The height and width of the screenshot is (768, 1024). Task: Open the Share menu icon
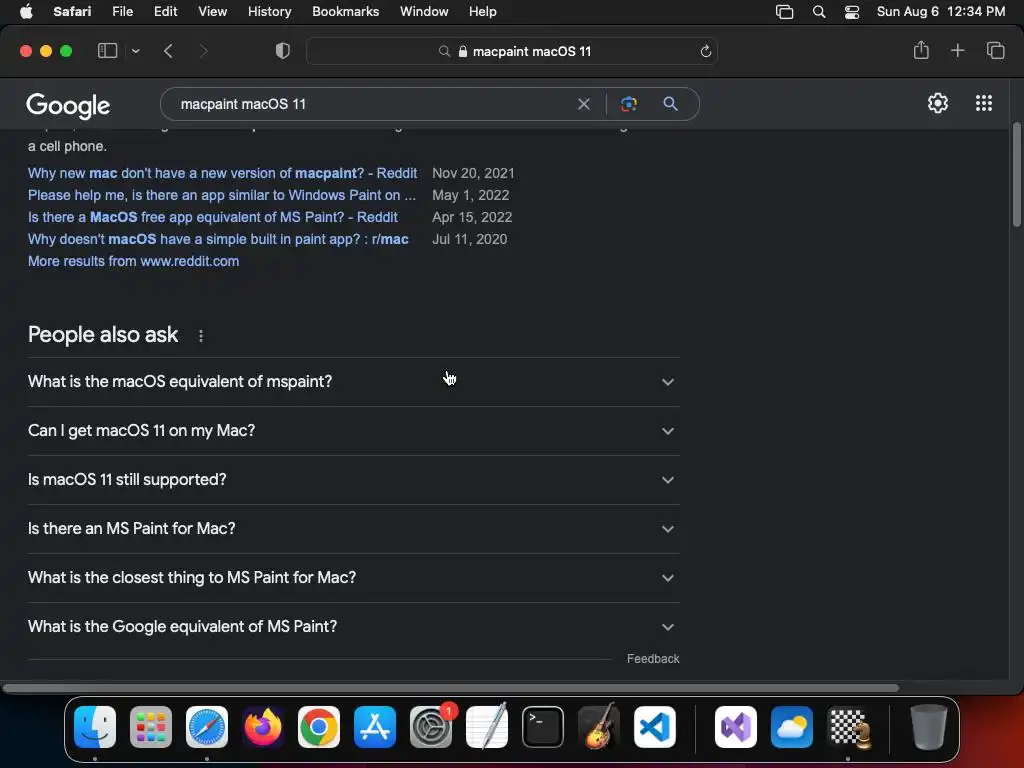coord(921,50)
